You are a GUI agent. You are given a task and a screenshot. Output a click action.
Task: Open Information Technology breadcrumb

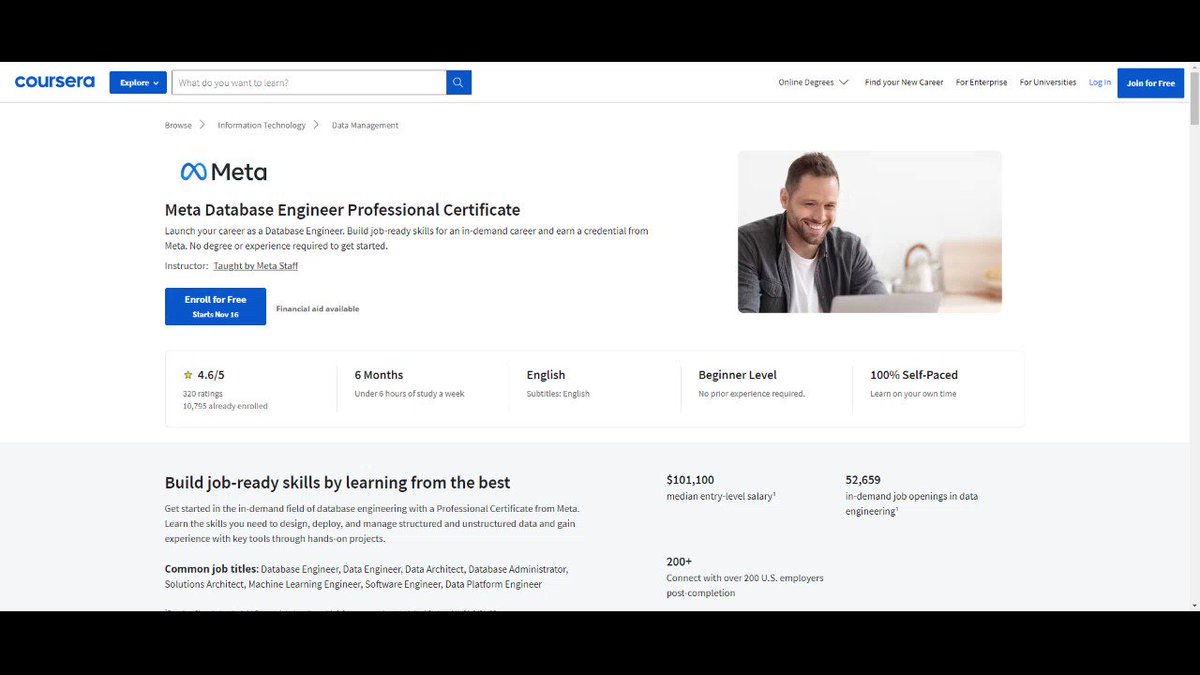(x=262, y=125)
